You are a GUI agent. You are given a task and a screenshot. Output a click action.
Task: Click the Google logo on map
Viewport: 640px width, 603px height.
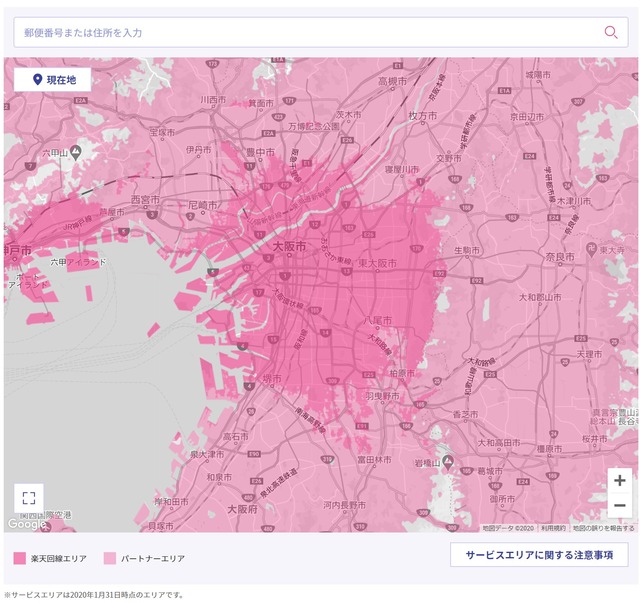[x=27, y=524]
